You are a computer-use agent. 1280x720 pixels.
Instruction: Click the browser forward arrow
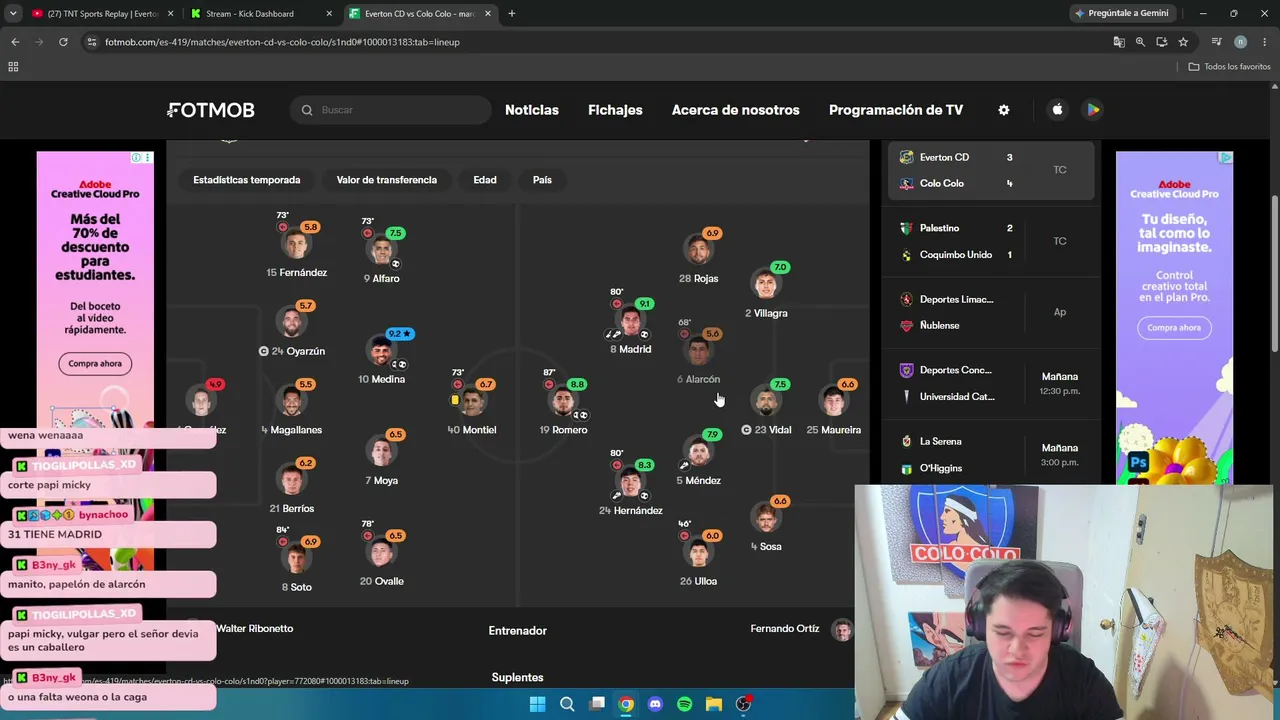point(39,42)
